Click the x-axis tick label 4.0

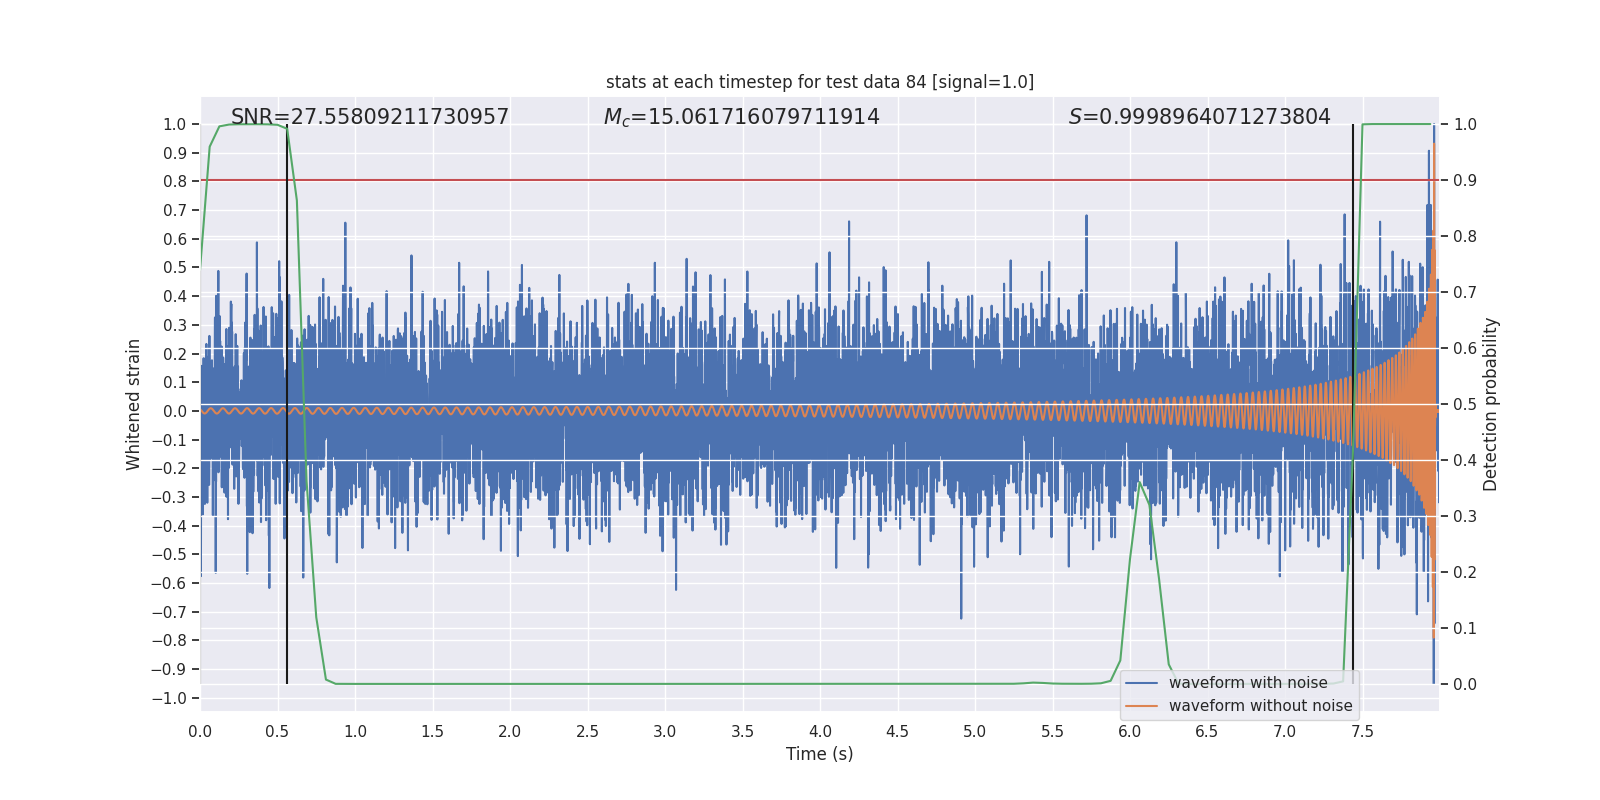[x=820, y=732]
